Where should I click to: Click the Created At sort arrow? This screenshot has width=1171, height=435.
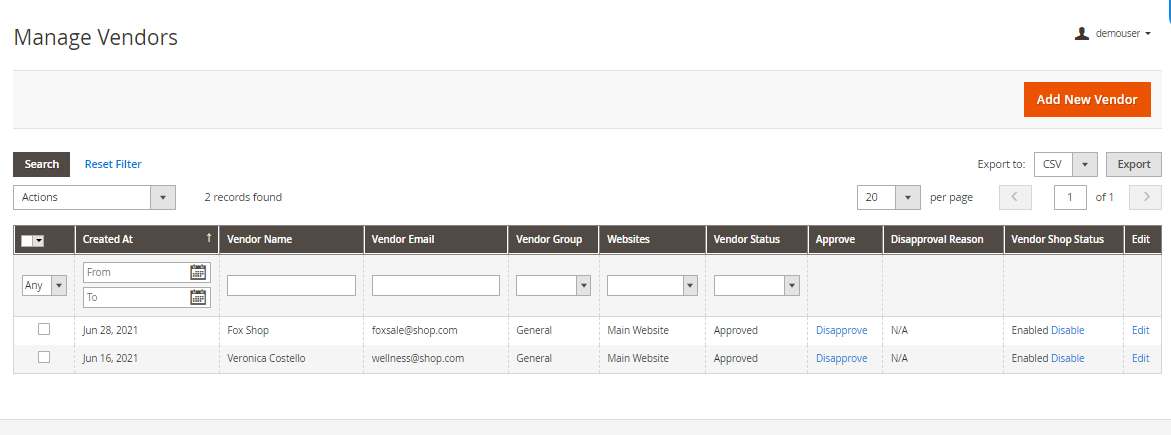click(208, 238)
